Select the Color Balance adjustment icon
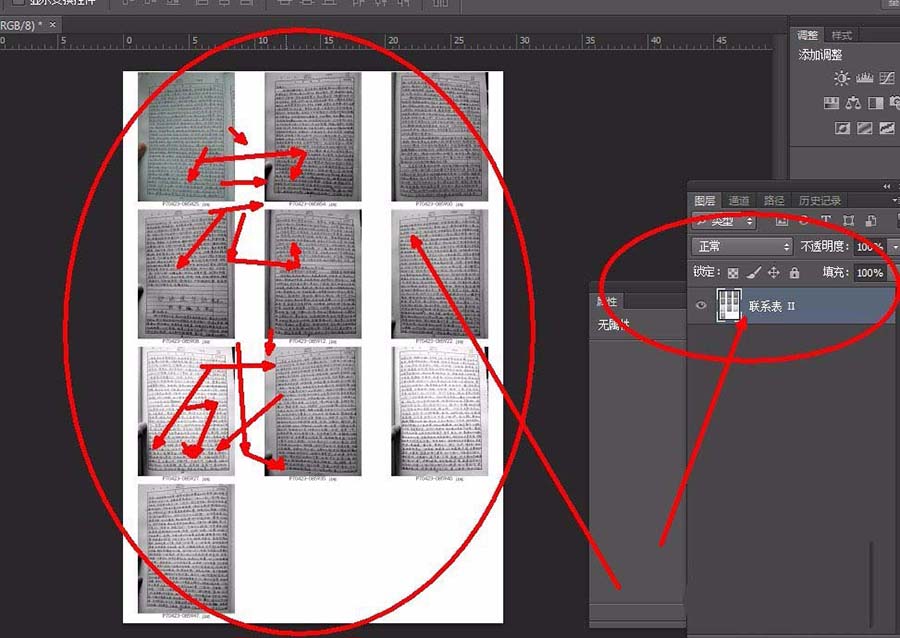The width and height of the screenshot is (900, 638). tap(853, 103)
